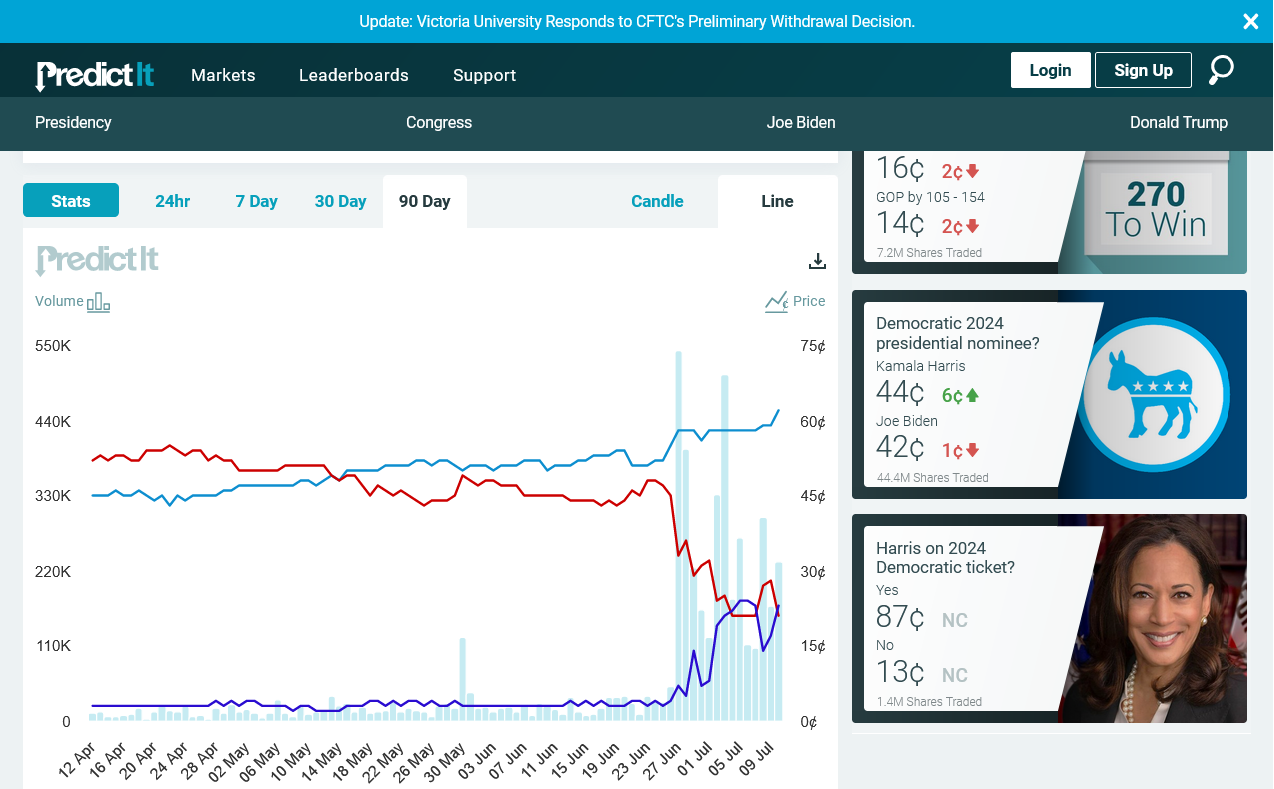This screenshot has width=1274, height=789.
Task: Browse the Presidency category
Action: [73, 122]
